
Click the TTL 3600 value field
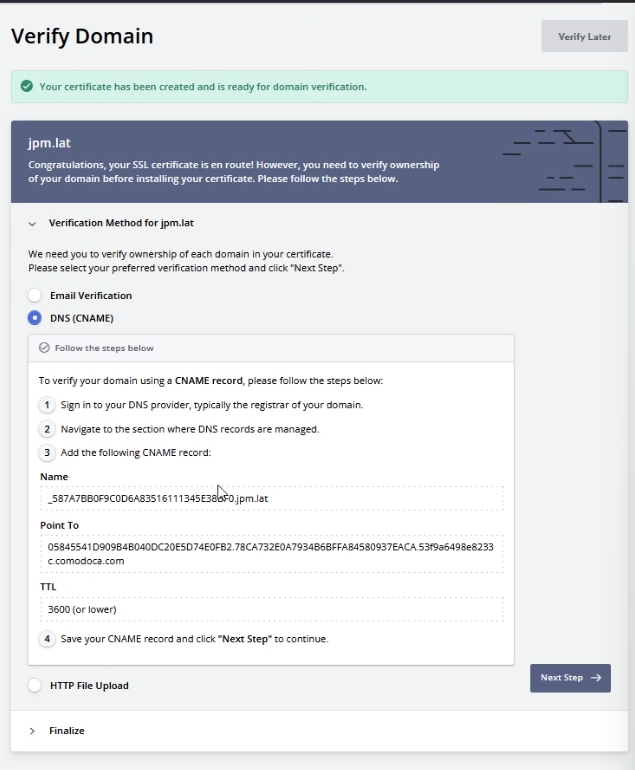271,609
